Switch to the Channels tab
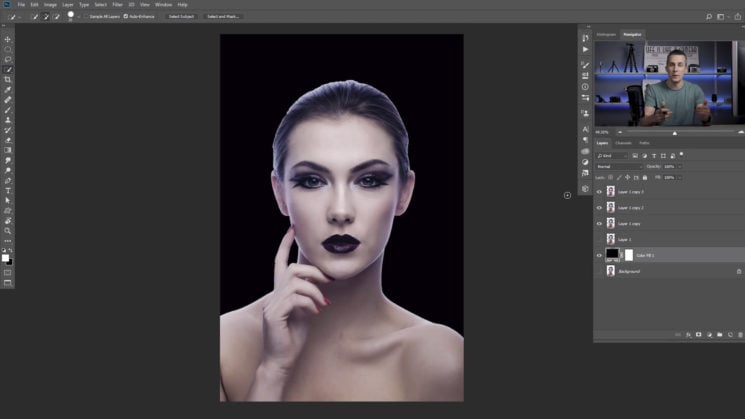The width and height of the screenshot is (745, 419). [x=623, y=143]
